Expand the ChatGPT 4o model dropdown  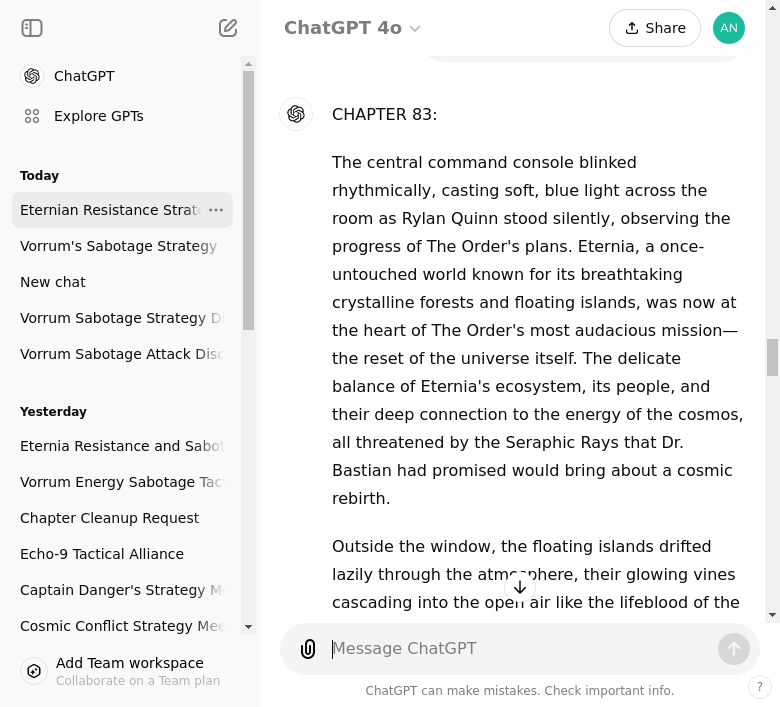(x=352, y=28)
